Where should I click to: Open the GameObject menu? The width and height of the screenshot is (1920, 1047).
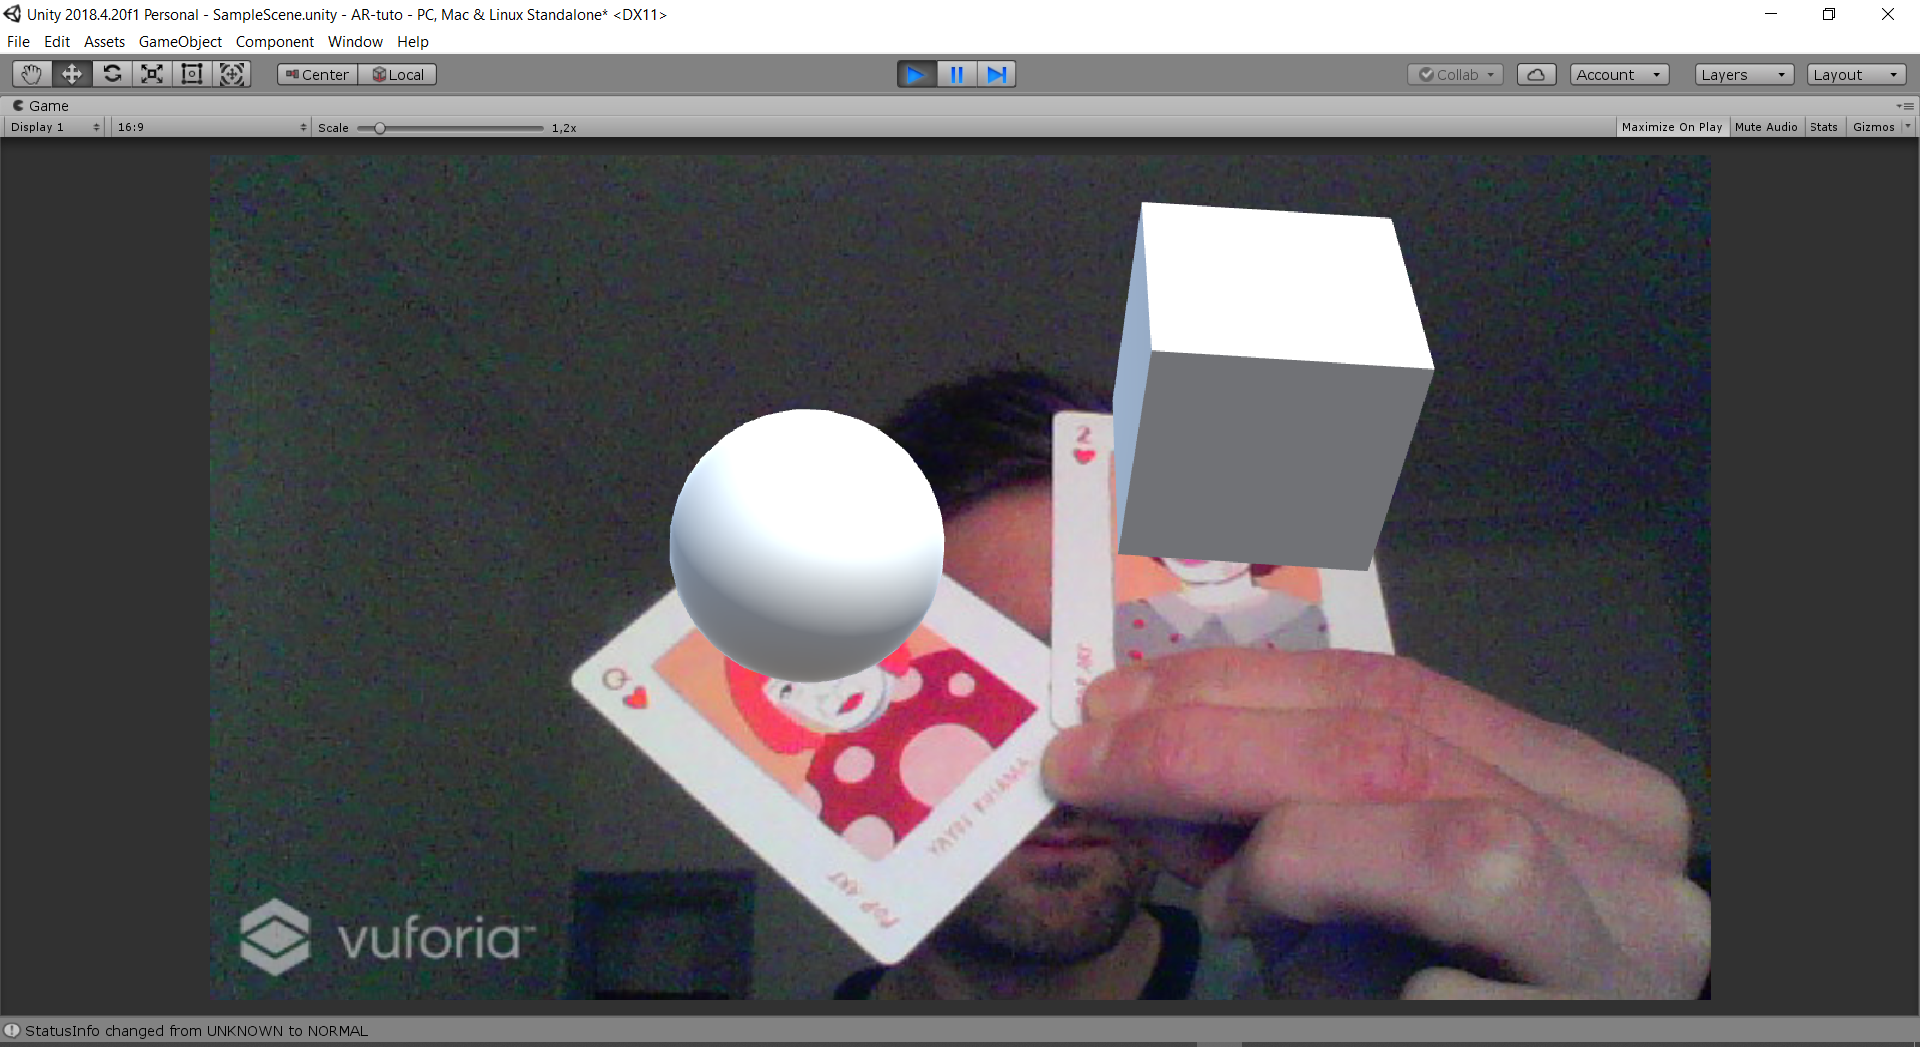tap(180, 42)
